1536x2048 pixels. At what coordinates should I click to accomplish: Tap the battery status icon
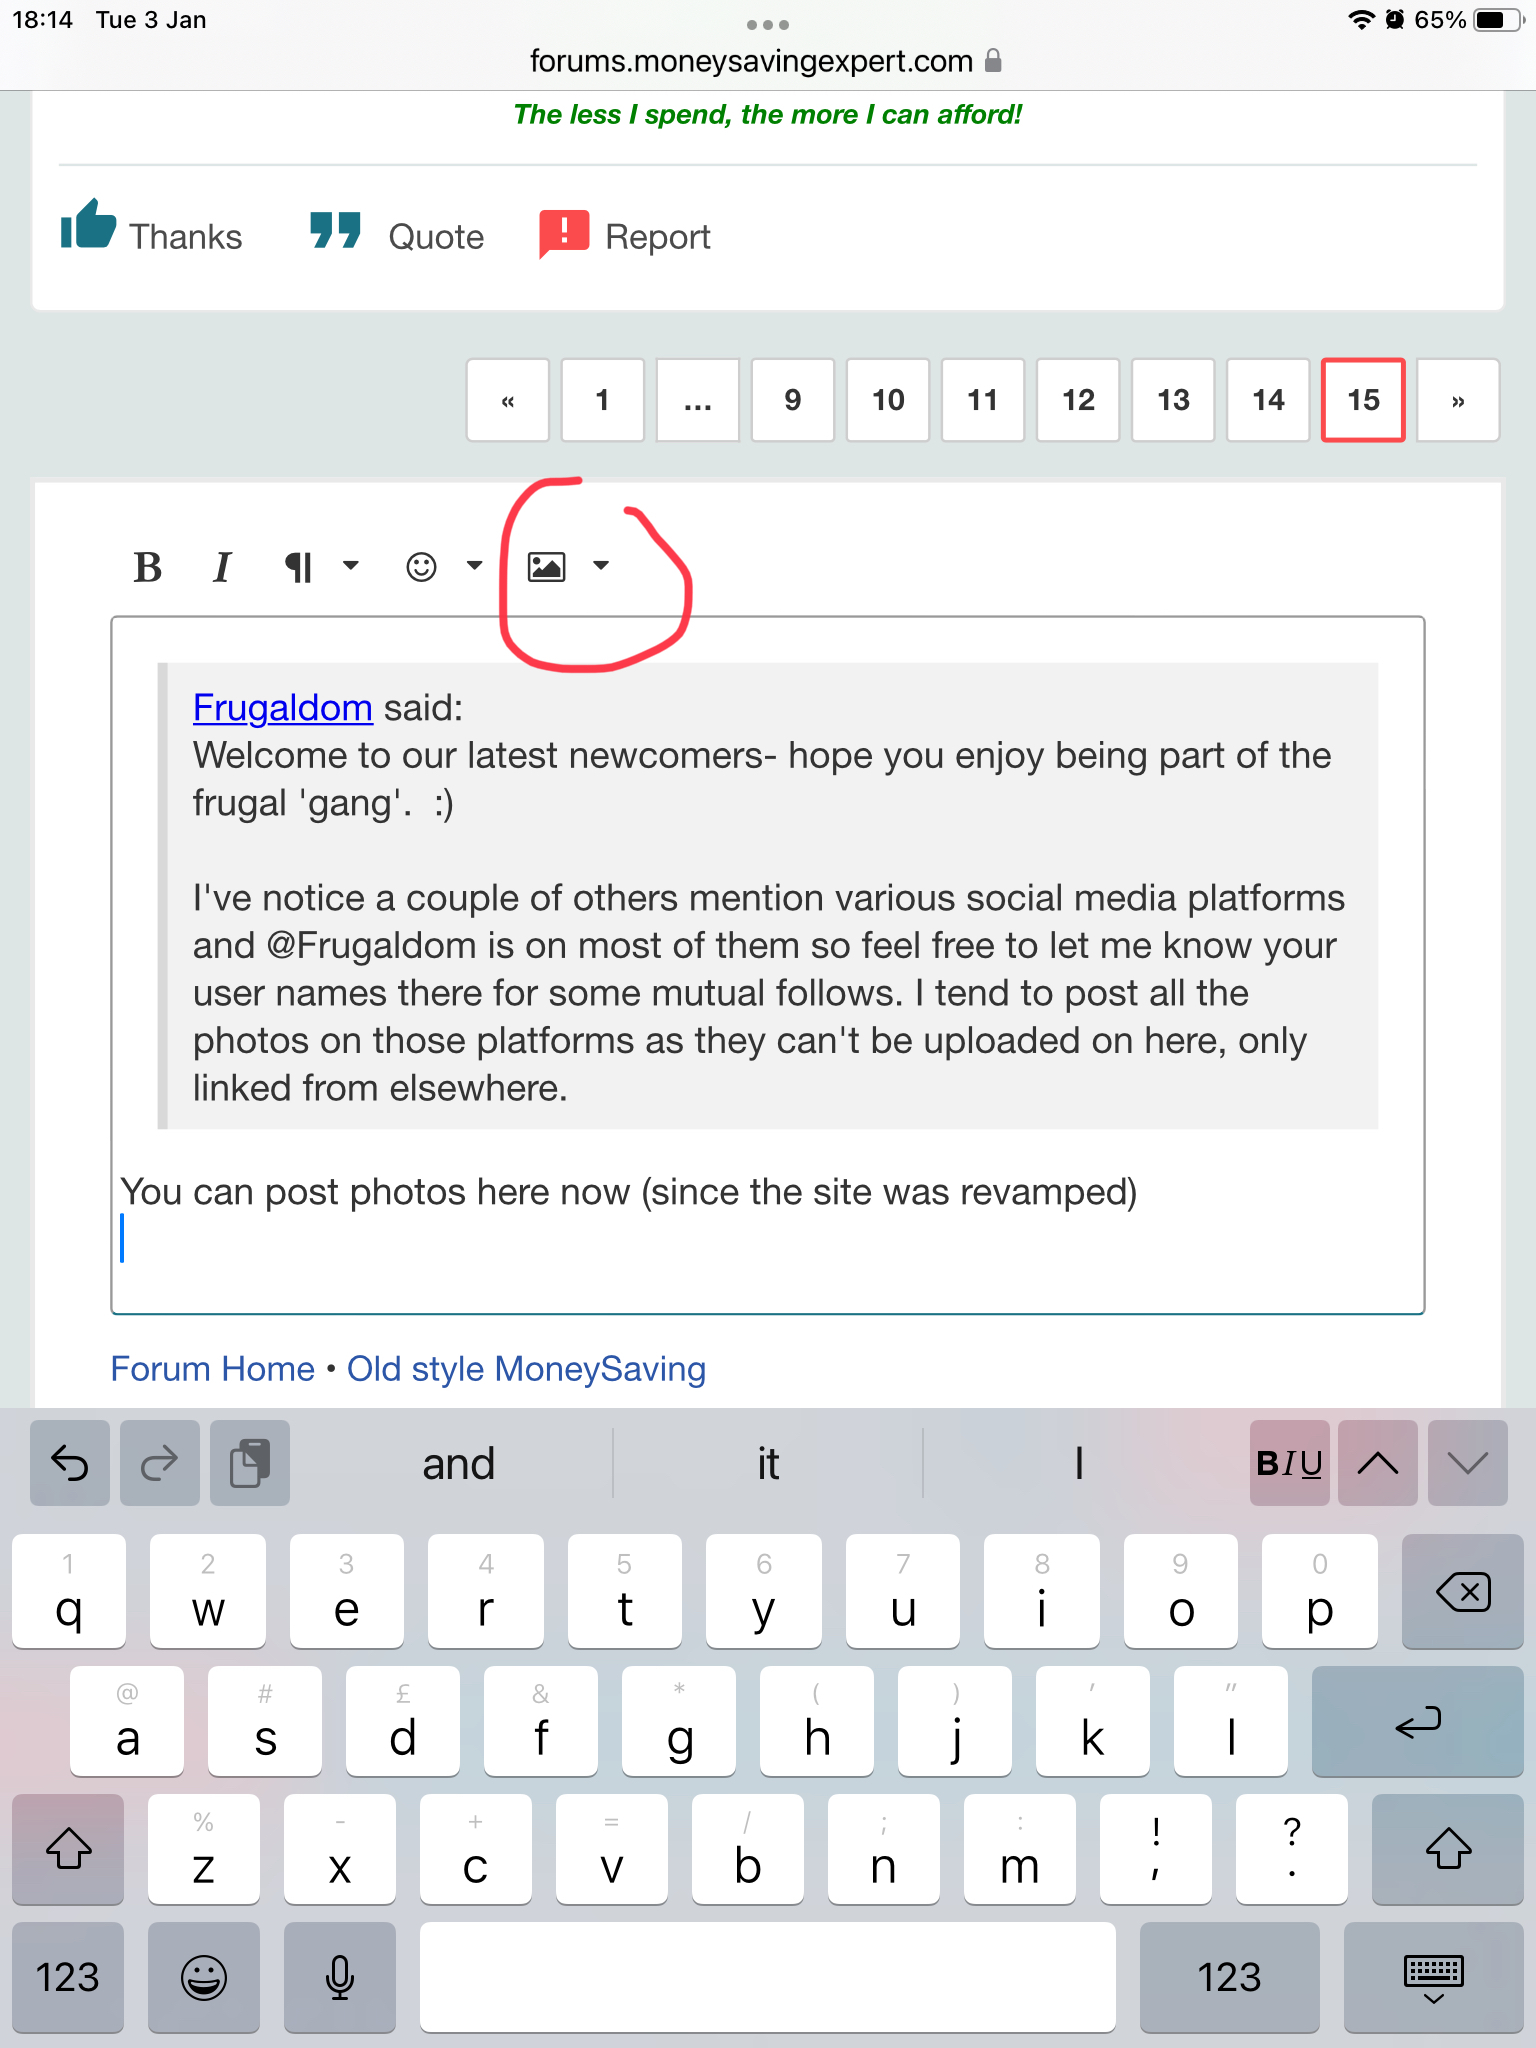[1499, 20]
